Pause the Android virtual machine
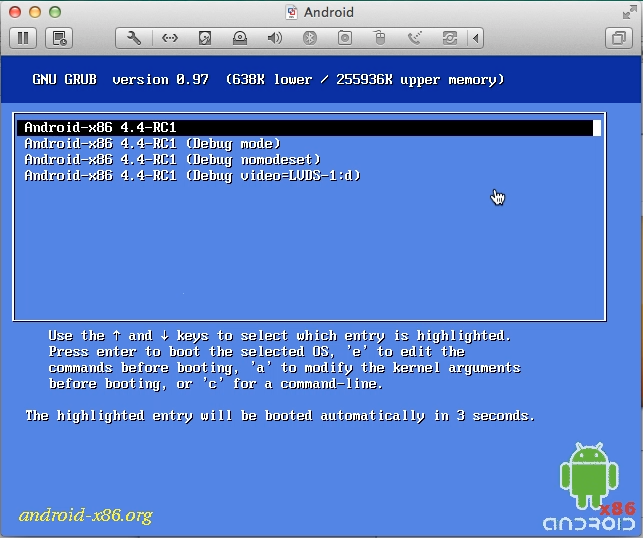The height and width of the screenshot is (538, 643). pyautogui.click(x=23, y=38)
